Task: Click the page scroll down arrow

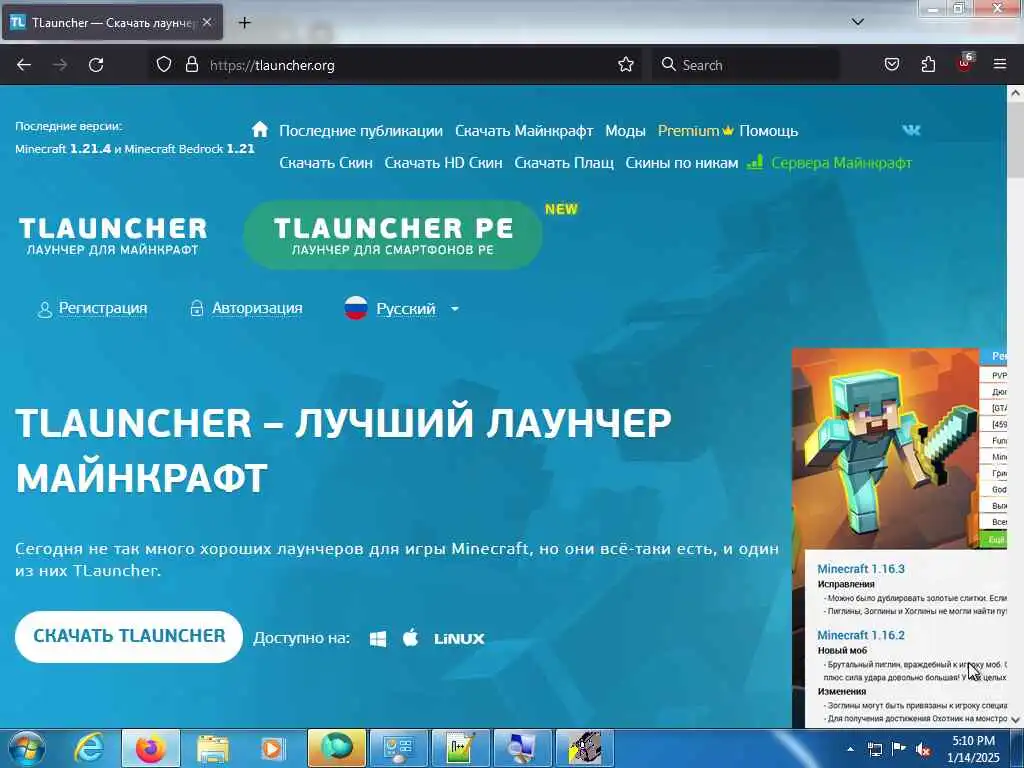Action: (x=1016, y=720)
